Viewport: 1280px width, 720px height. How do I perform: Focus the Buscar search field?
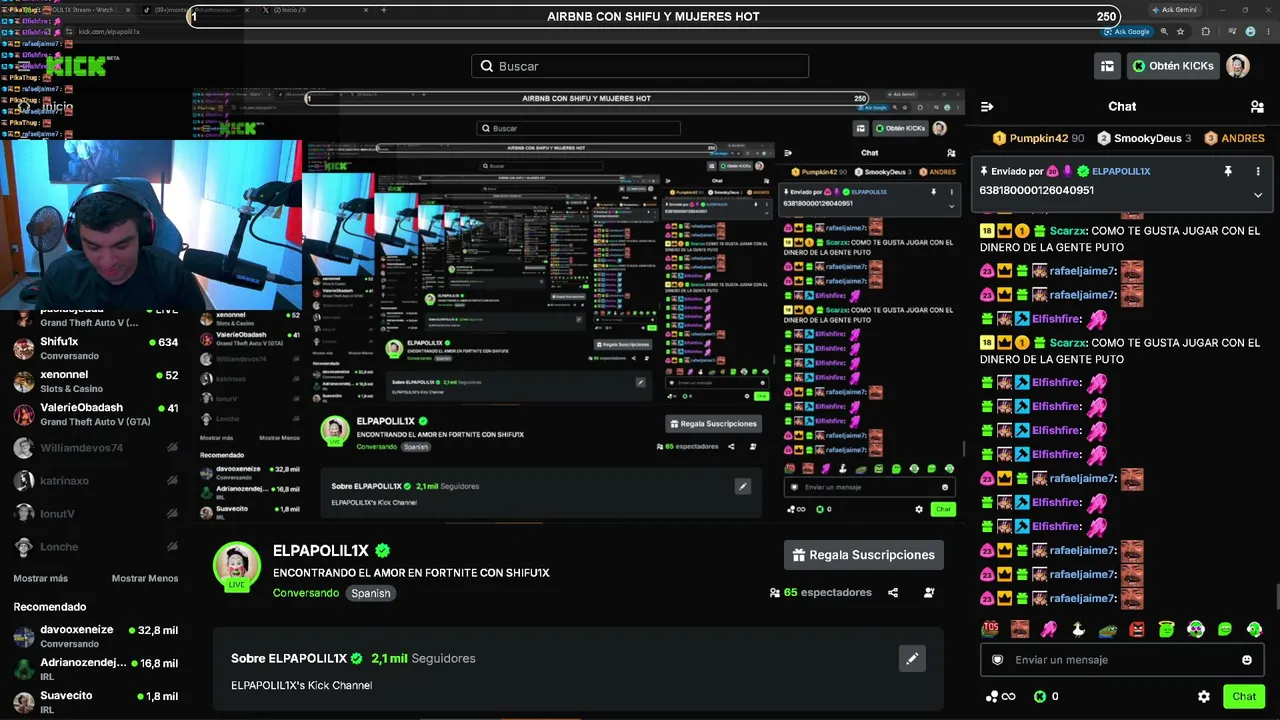point(640,66)
